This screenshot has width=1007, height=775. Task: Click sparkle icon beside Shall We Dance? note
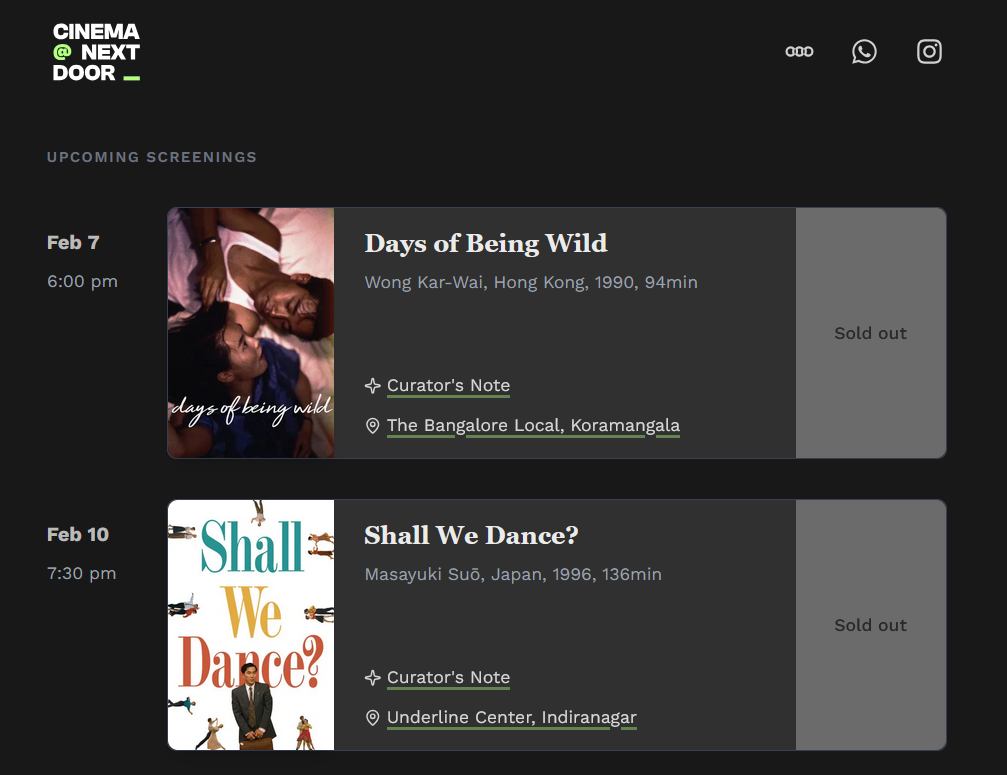[x=373, y=678]
